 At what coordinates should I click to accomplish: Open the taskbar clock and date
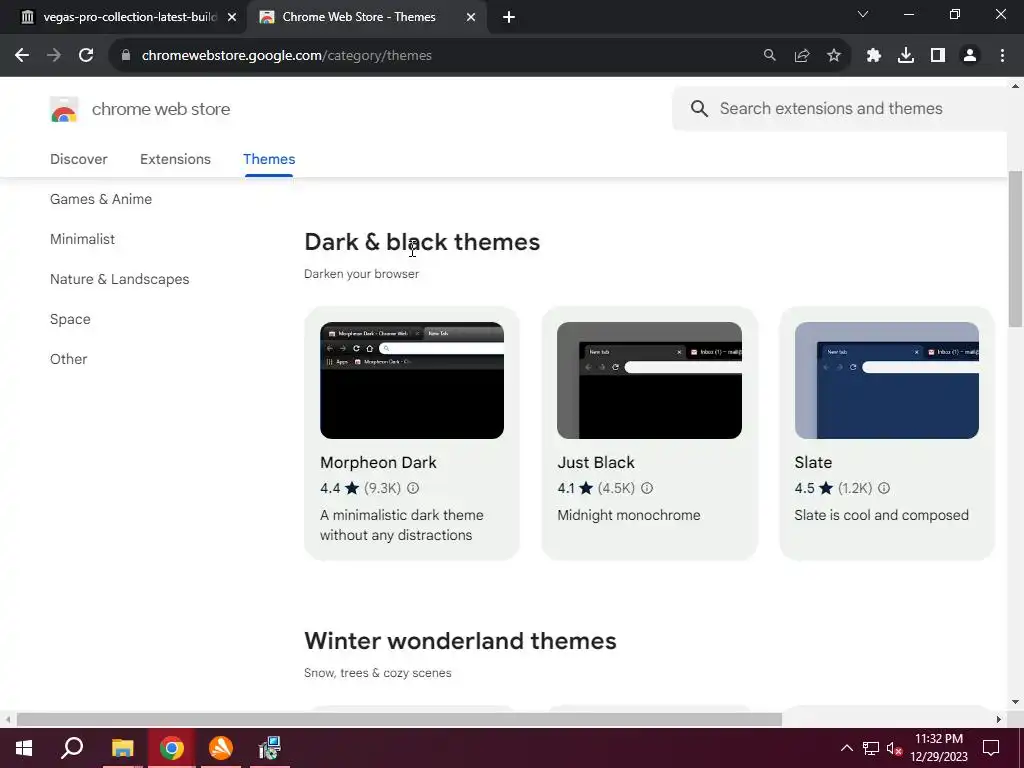(x=939, y=748)
